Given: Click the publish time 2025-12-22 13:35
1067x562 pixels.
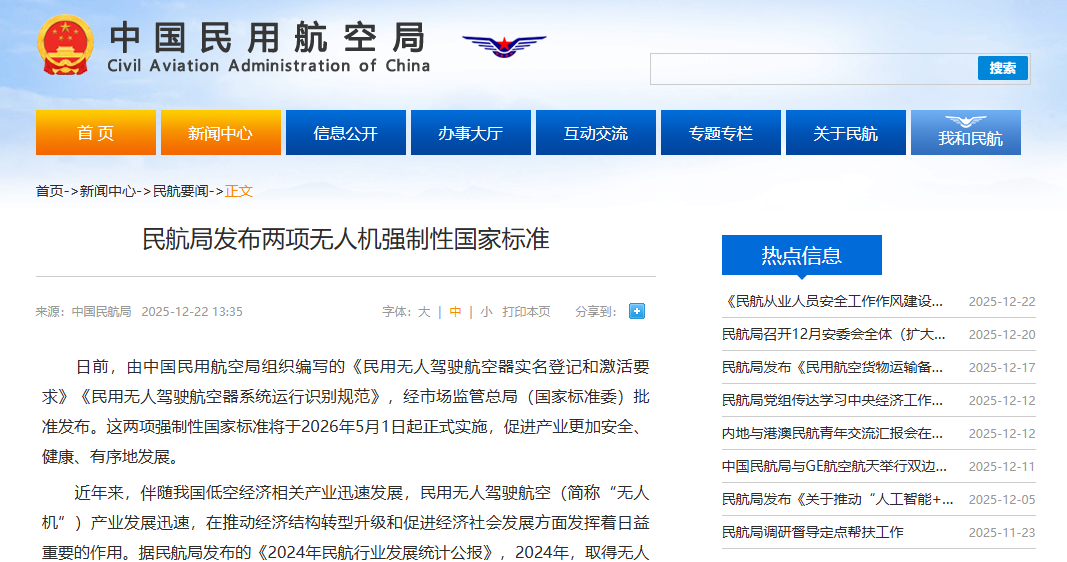Looking at the screenshot, I should coord(192,312).
